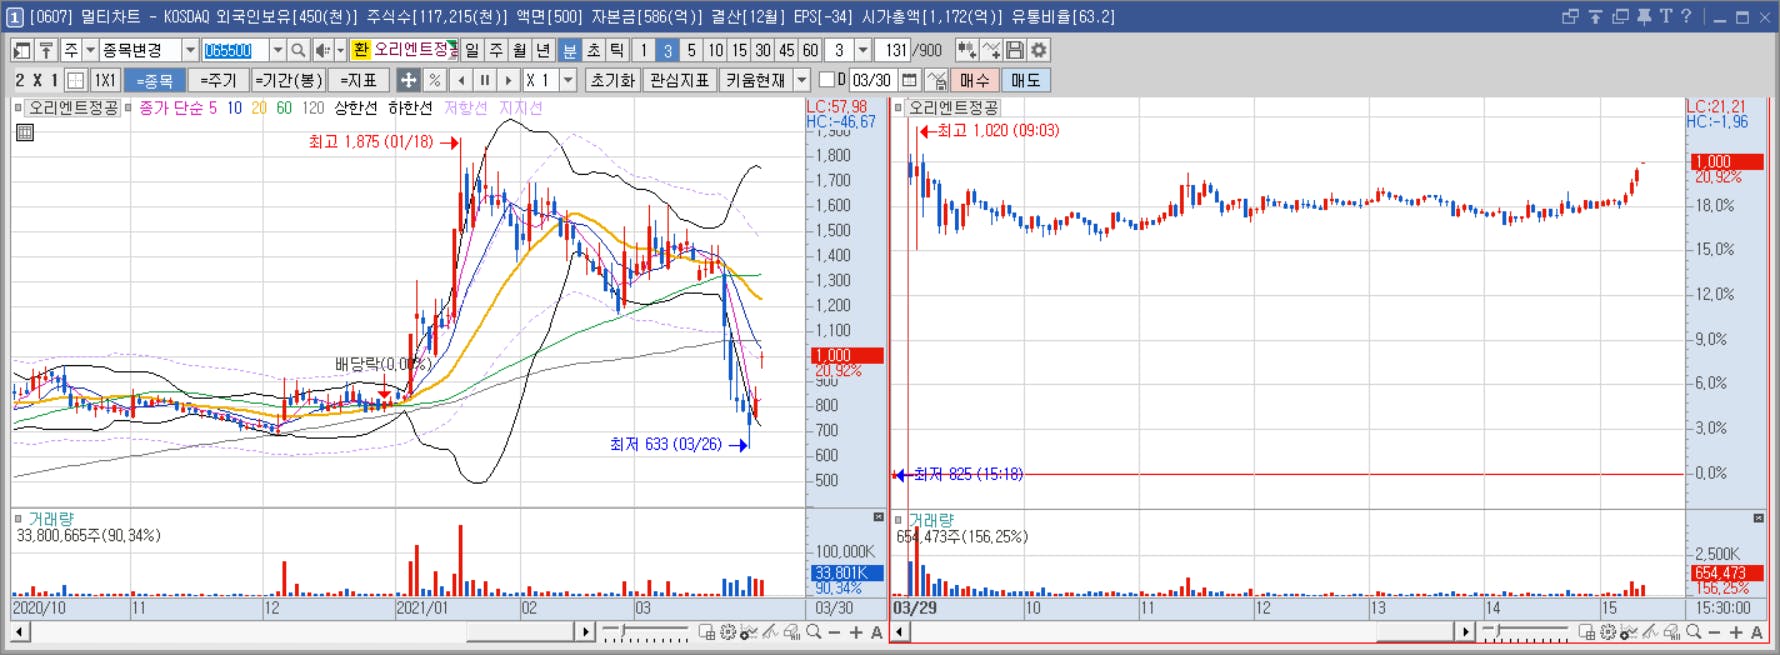The height and width of the screenshot is (655, 1780).
Task: Toggle the D date checkbox
Action: tap(827, 79)
